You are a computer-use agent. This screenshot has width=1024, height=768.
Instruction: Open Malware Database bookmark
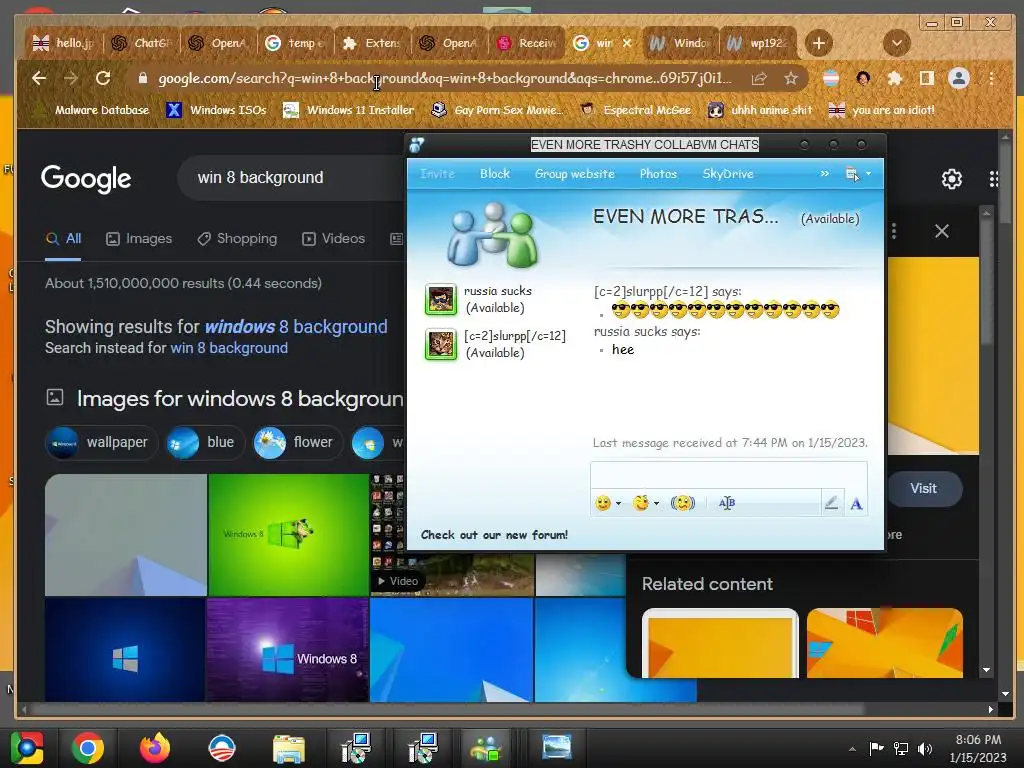point(91,110)
